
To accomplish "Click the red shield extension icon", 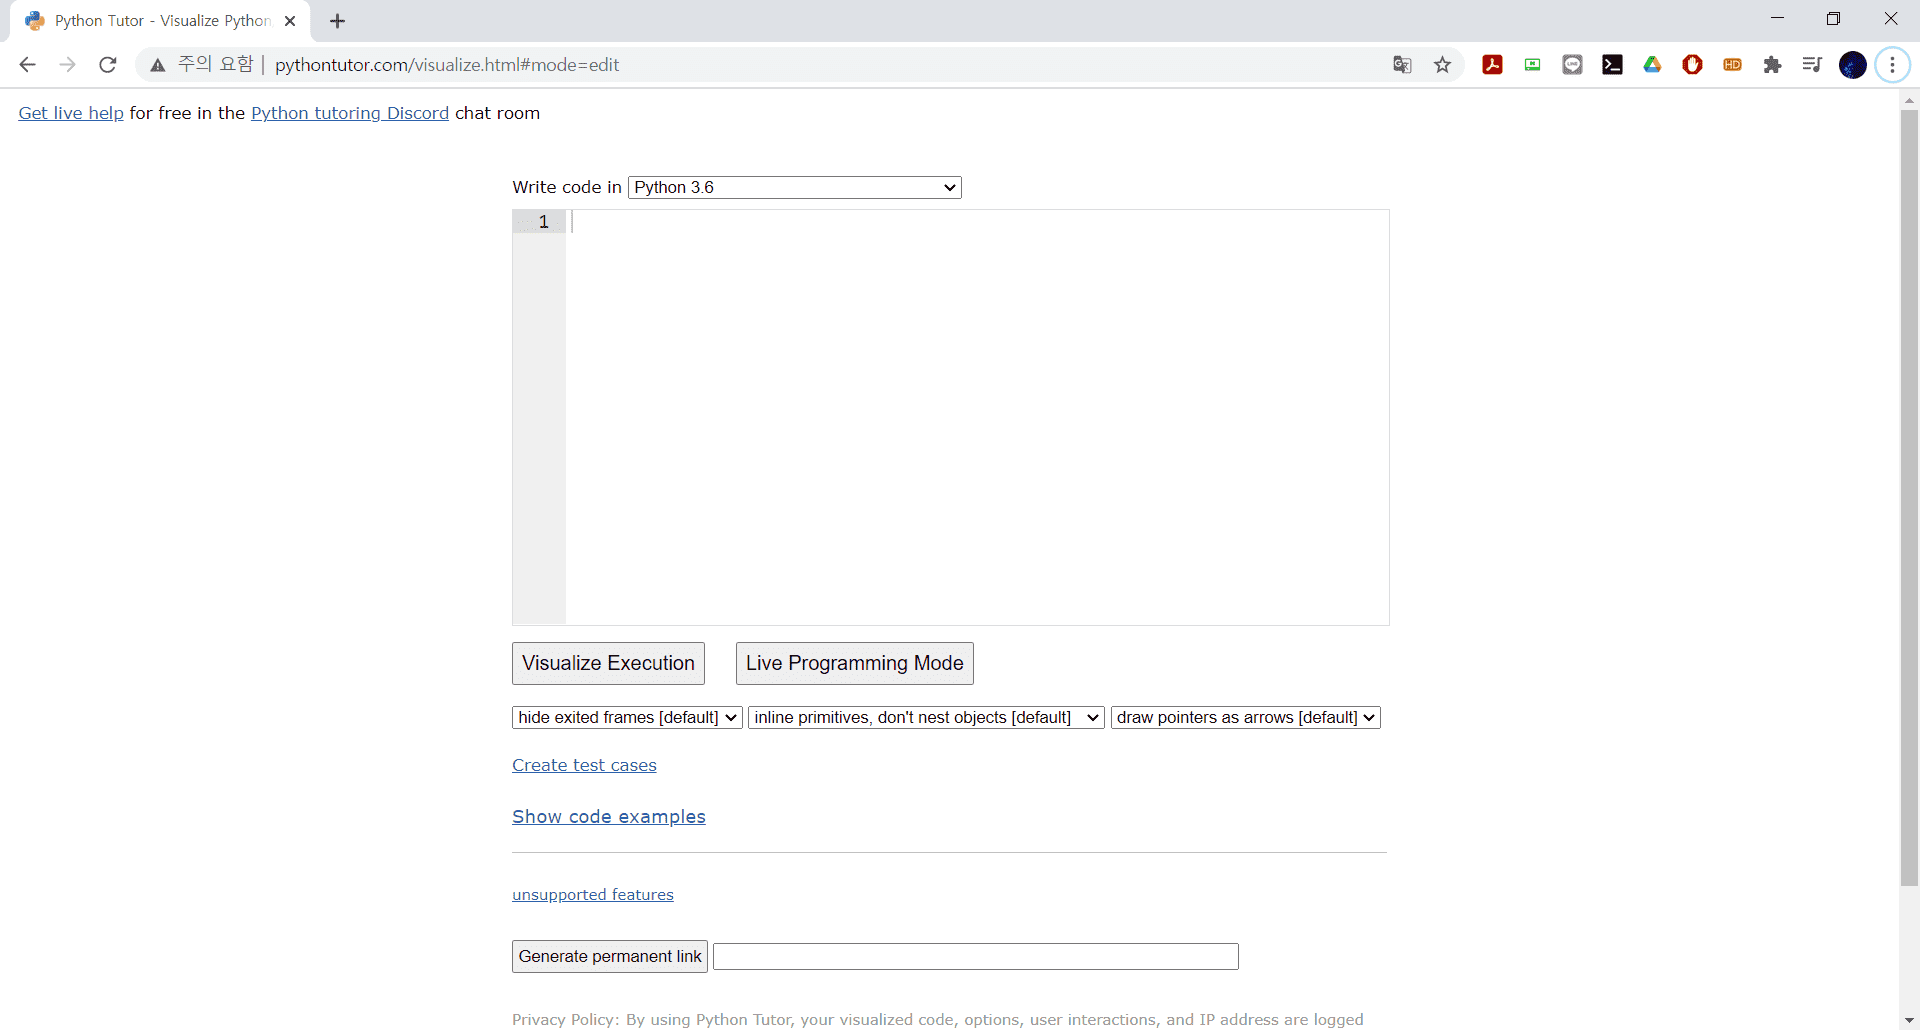I will 1692,65.
